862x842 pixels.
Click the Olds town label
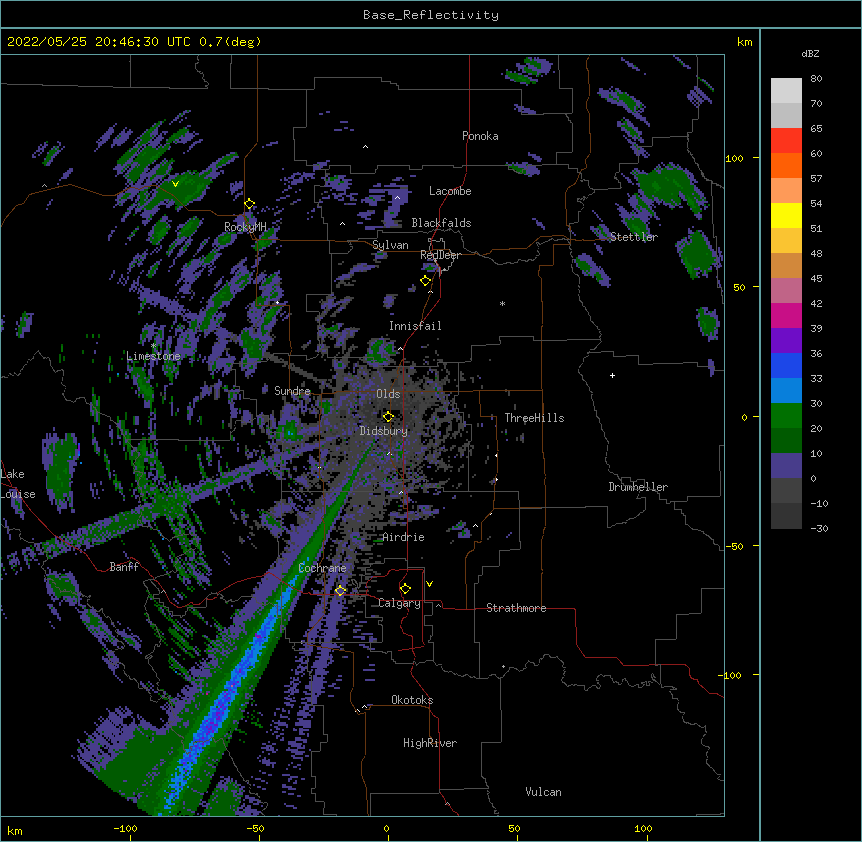click(388, 394)
